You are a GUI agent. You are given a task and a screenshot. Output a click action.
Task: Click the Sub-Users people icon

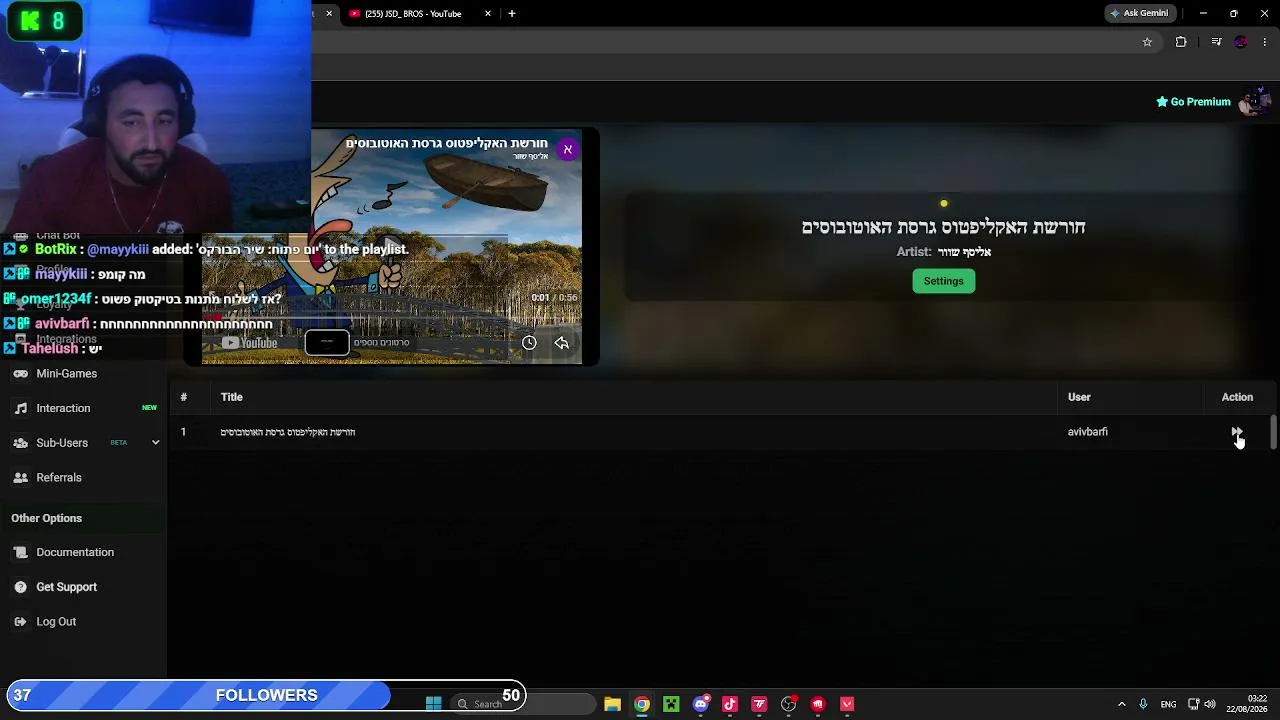(20, 443)
